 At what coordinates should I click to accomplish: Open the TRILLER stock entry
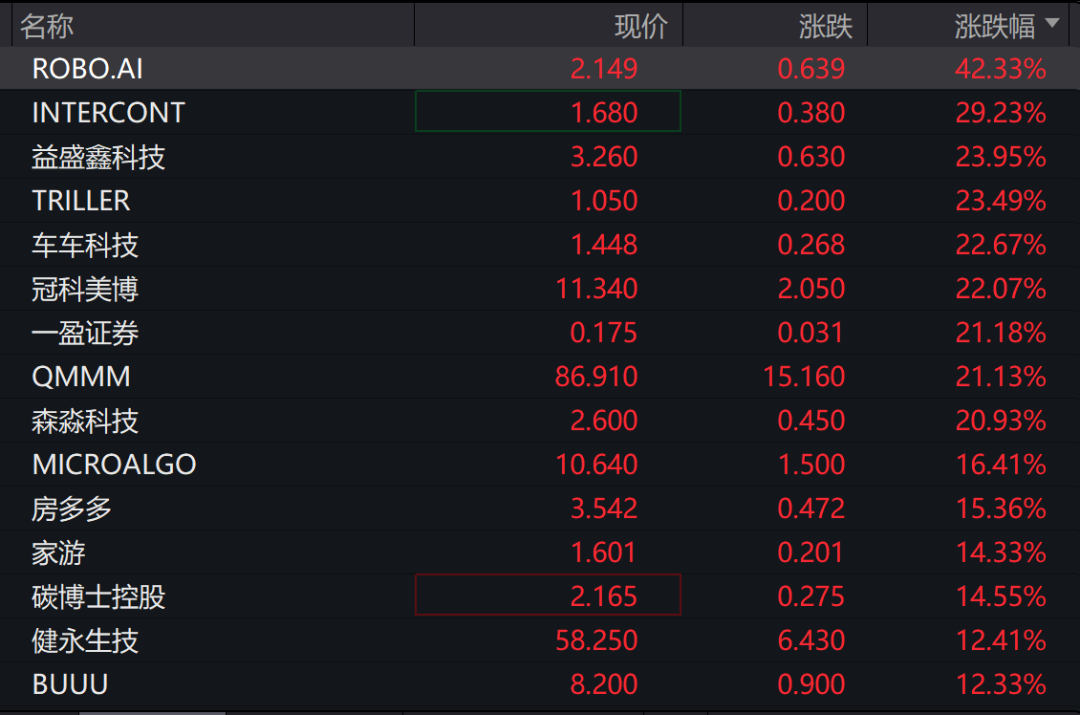(x=81, y=201)
